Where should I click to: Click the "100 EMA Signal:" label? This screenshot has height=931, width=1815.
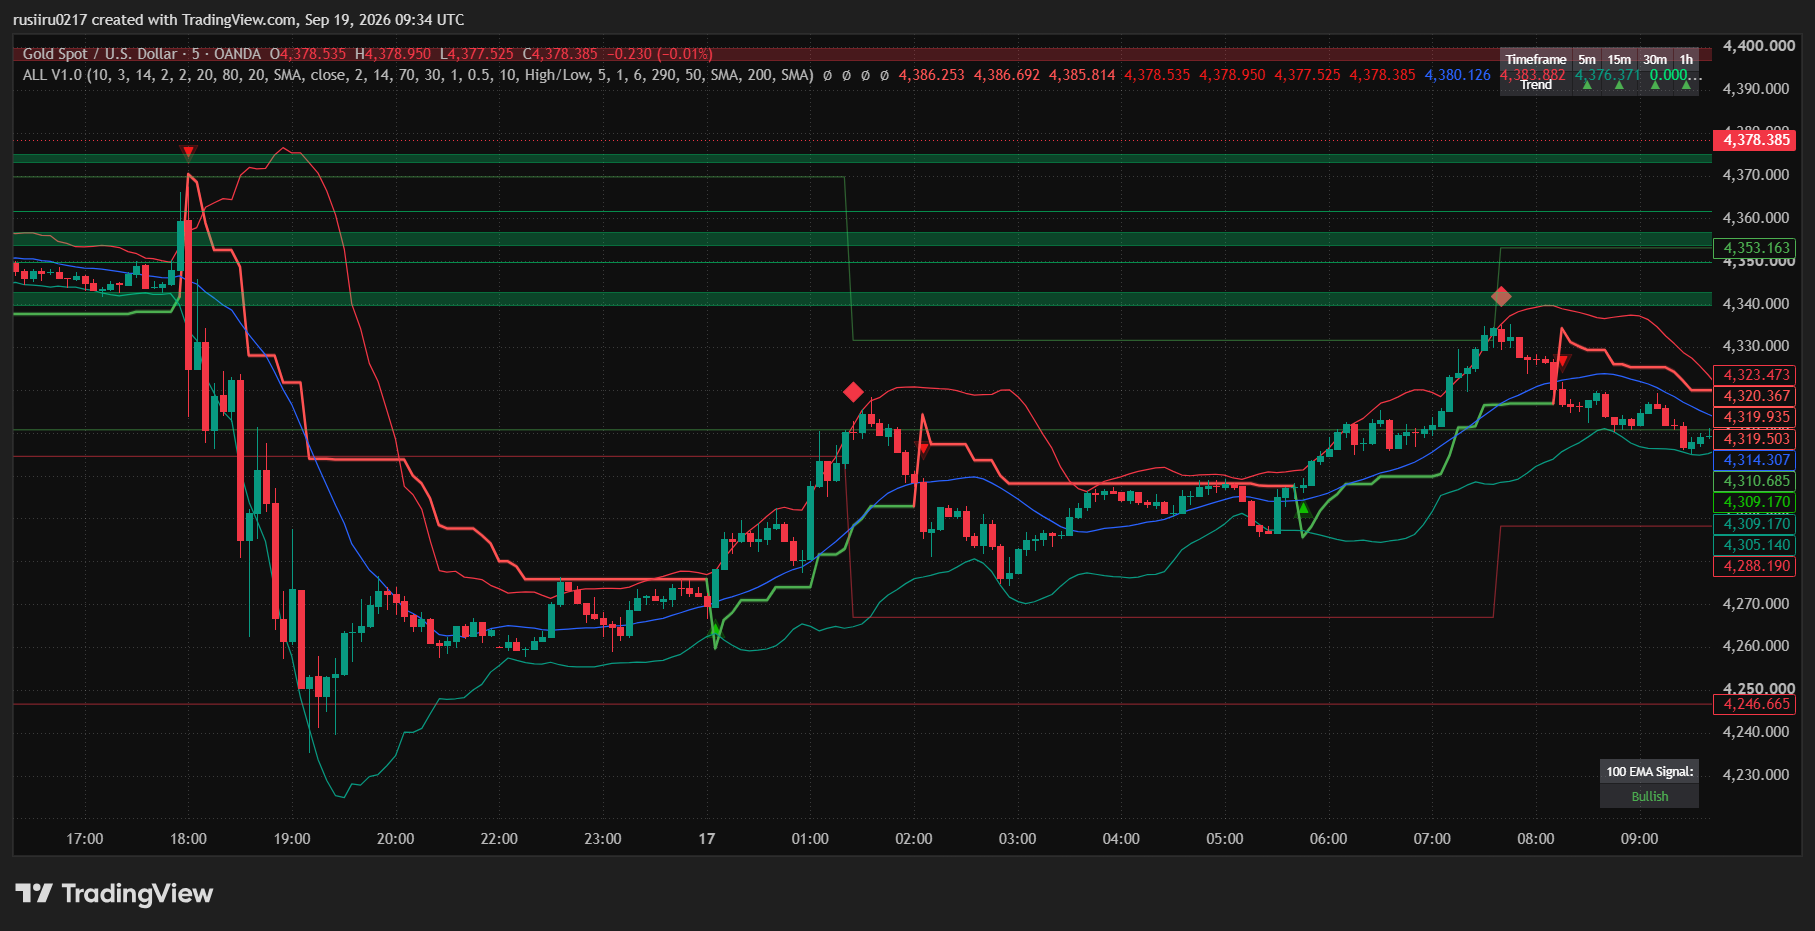tap(1650, 771)
